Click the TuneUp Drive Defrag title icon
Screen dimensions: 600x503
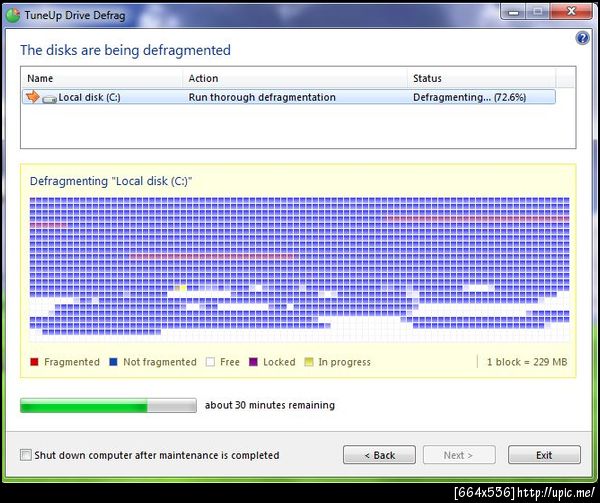(x=13, y=15)
